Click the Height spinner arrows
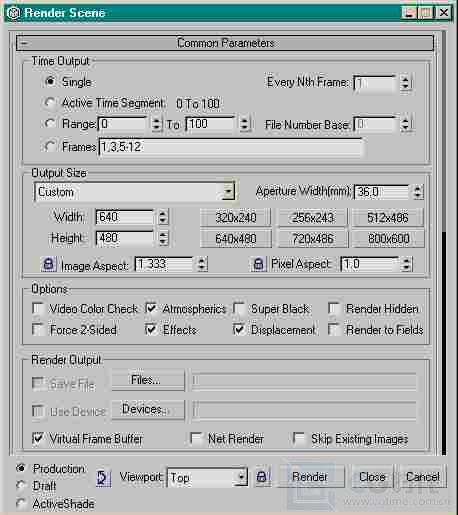The height and width of the screenshot is (515, 458). pyautogui.click(x=163, y=238)
